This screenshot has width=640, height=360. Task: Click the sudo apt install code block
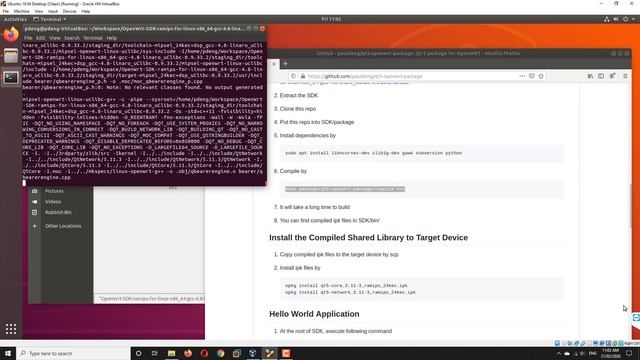coord(421,153)
